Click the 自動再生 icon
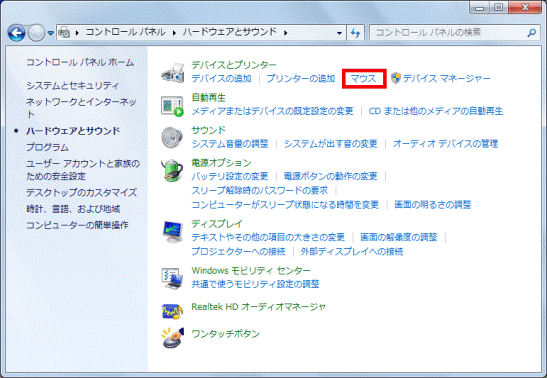 [172, 106]
